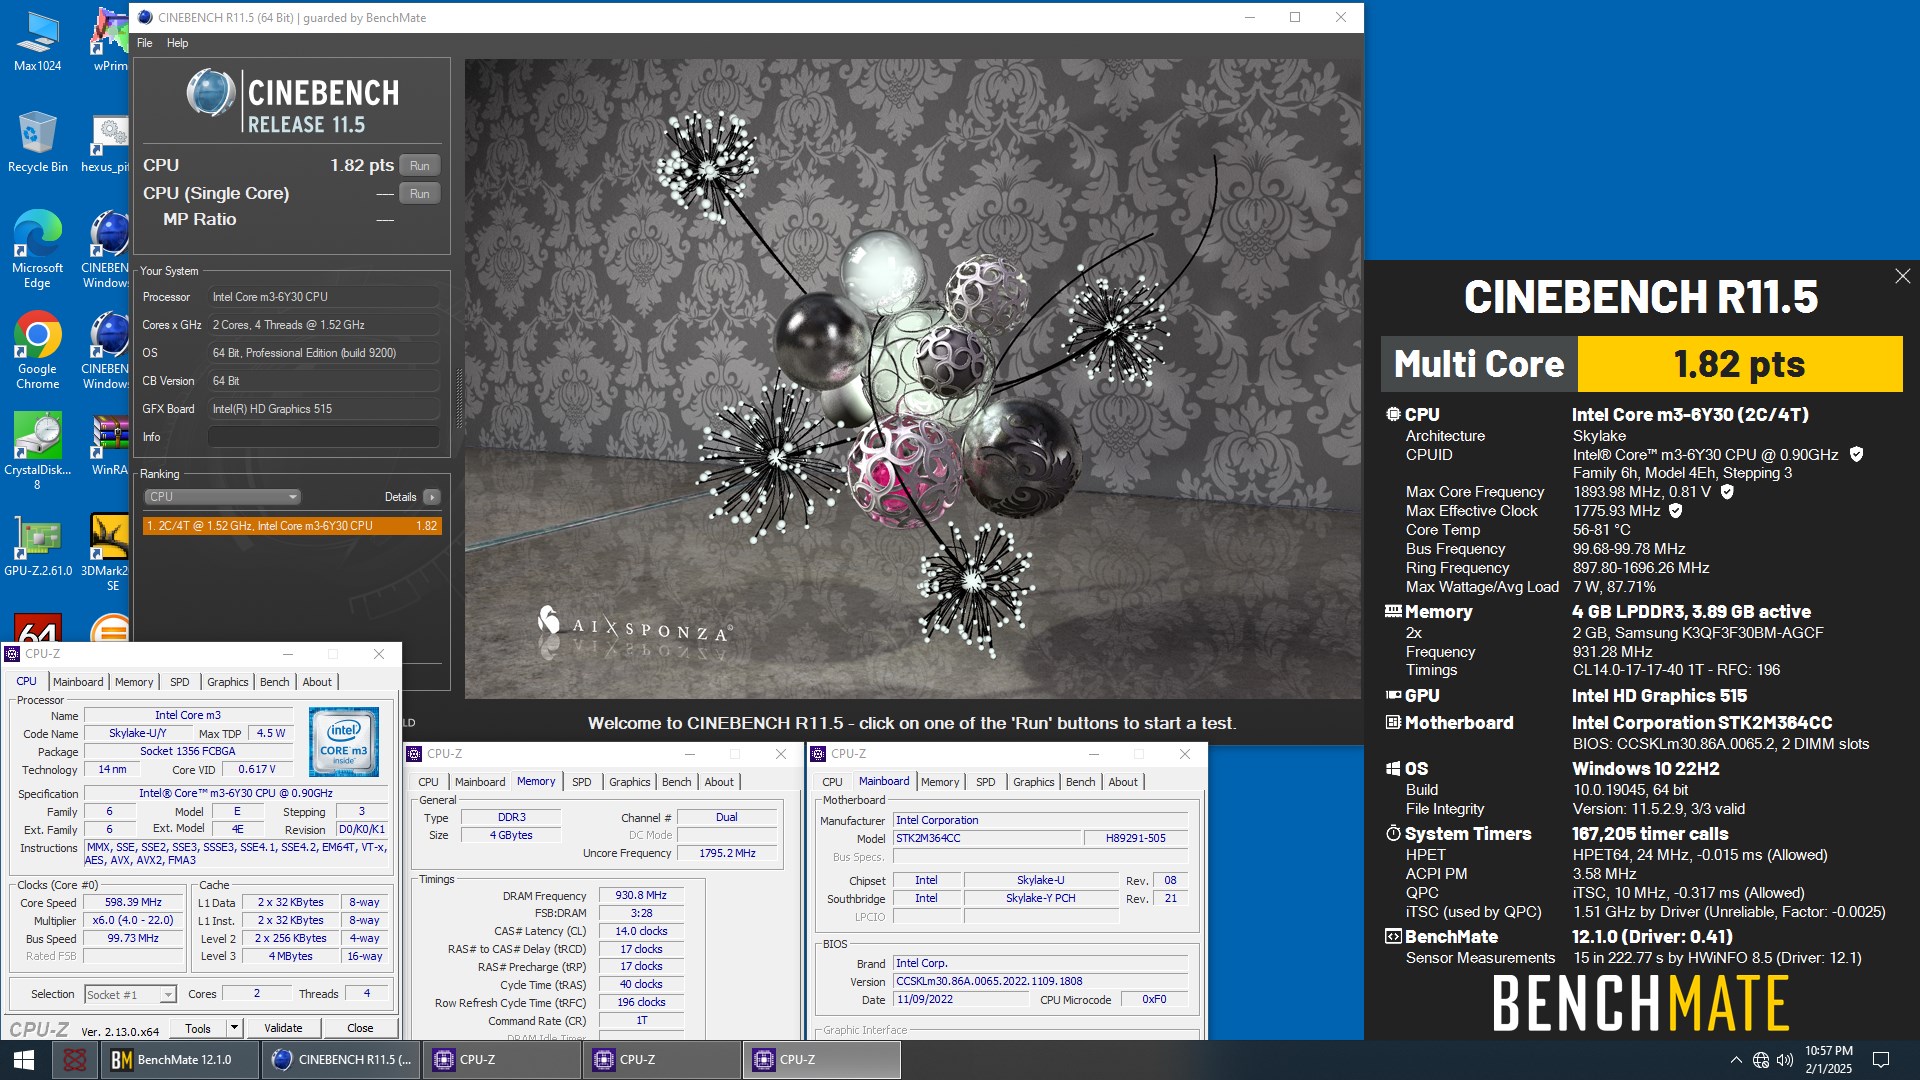1920x1080 pixels.
Task: Click the Close button in CPU-Z
Action: (360, 1028)
